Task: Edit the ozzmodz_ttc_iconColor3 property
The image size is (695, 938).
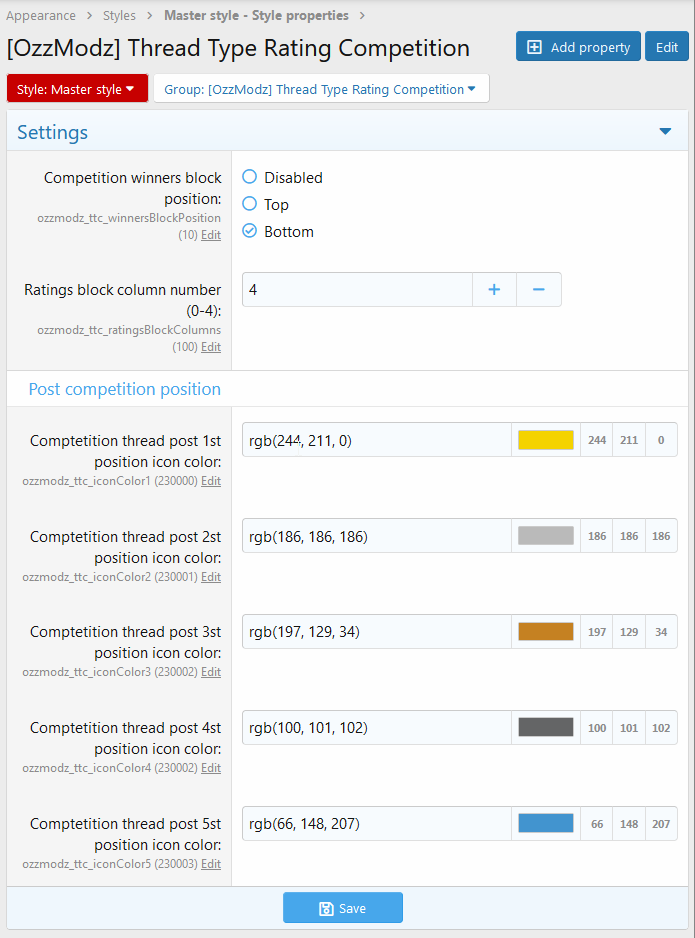Action: (211, 672)
